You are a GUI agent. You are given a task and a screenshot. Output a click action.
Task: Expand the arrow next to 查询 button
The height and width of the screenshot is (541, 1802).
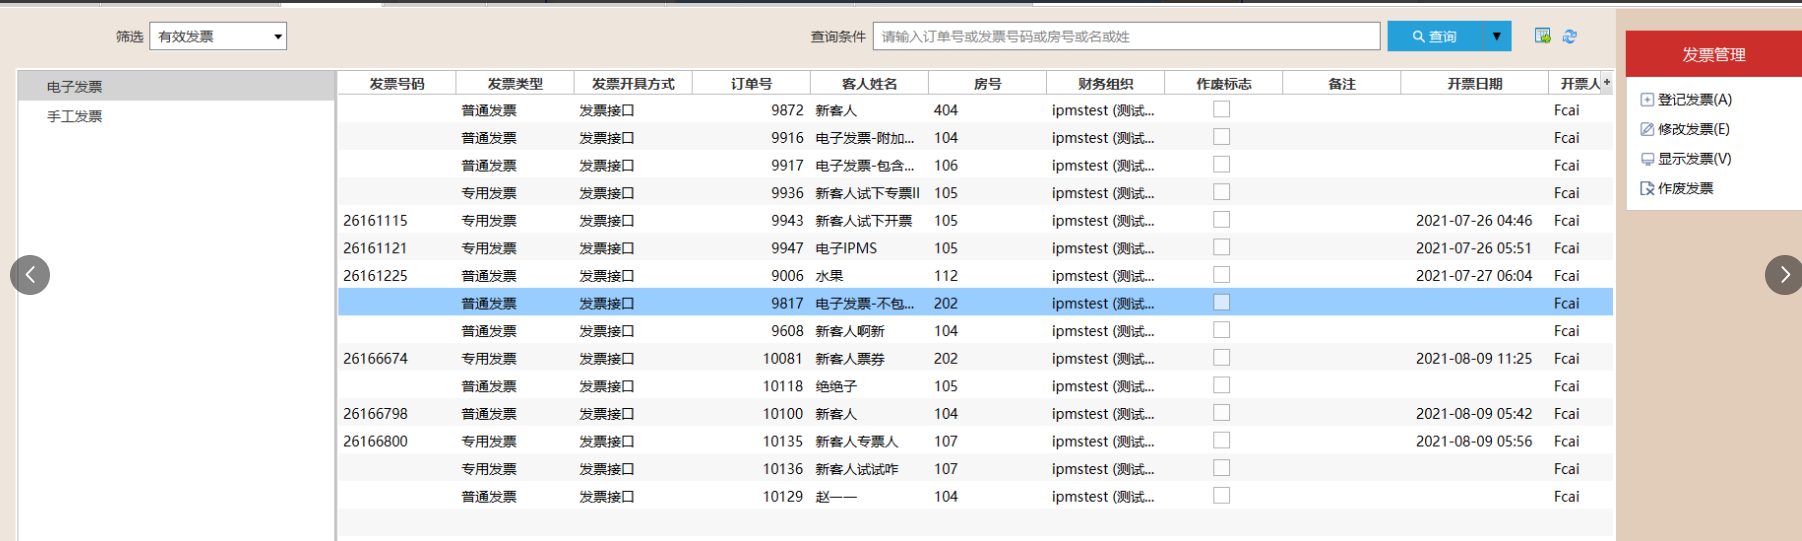coord(1496,37)
